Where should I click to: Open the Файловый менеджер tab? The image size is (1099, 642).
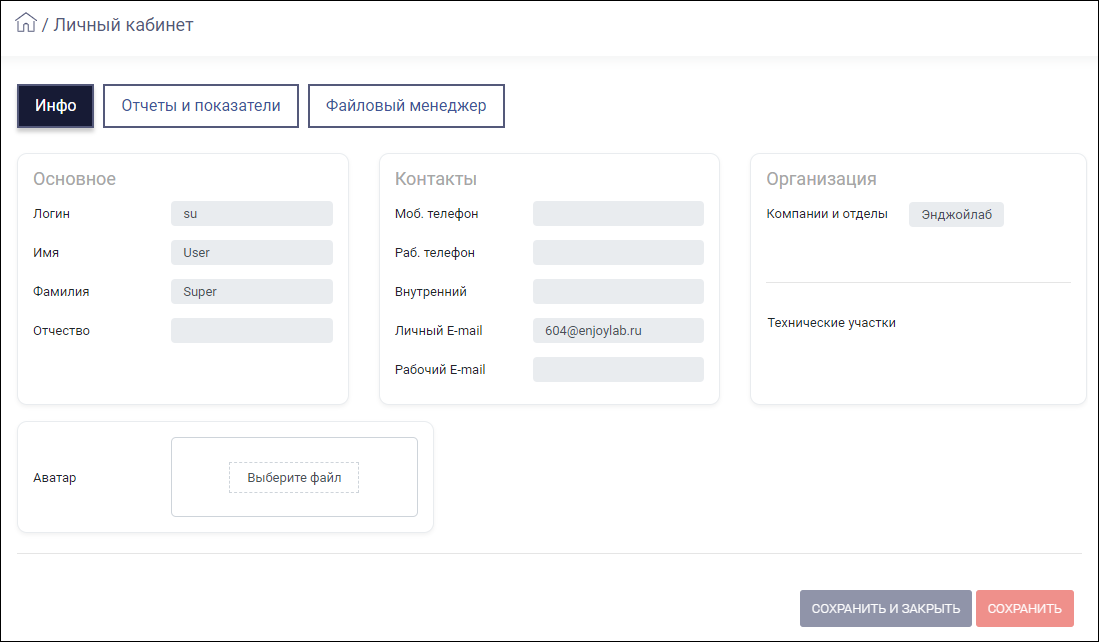(406, 106)
